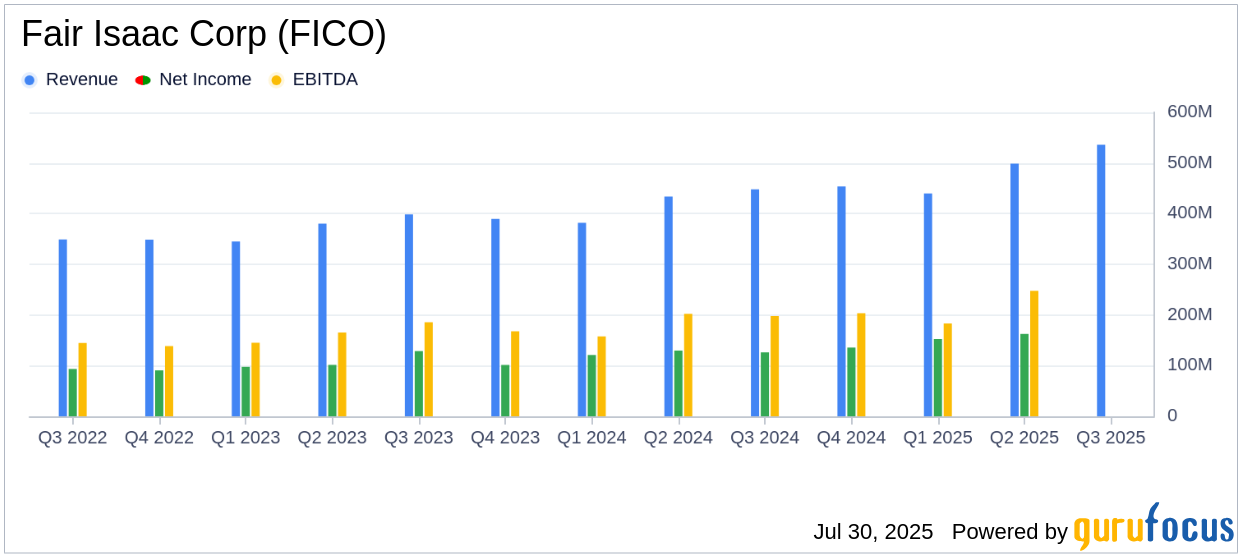Screen dimensions: 1242x557
Task: Click the Jul 30, 2025 date text
Action: [x=873, y=531]
